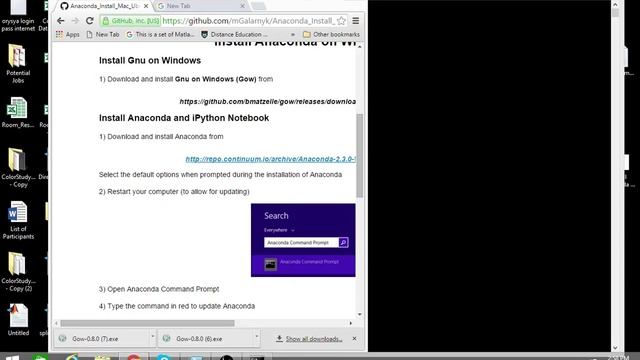
Task: Select the Potential Jobs desktop folder
Action: (x=18, y=64)
